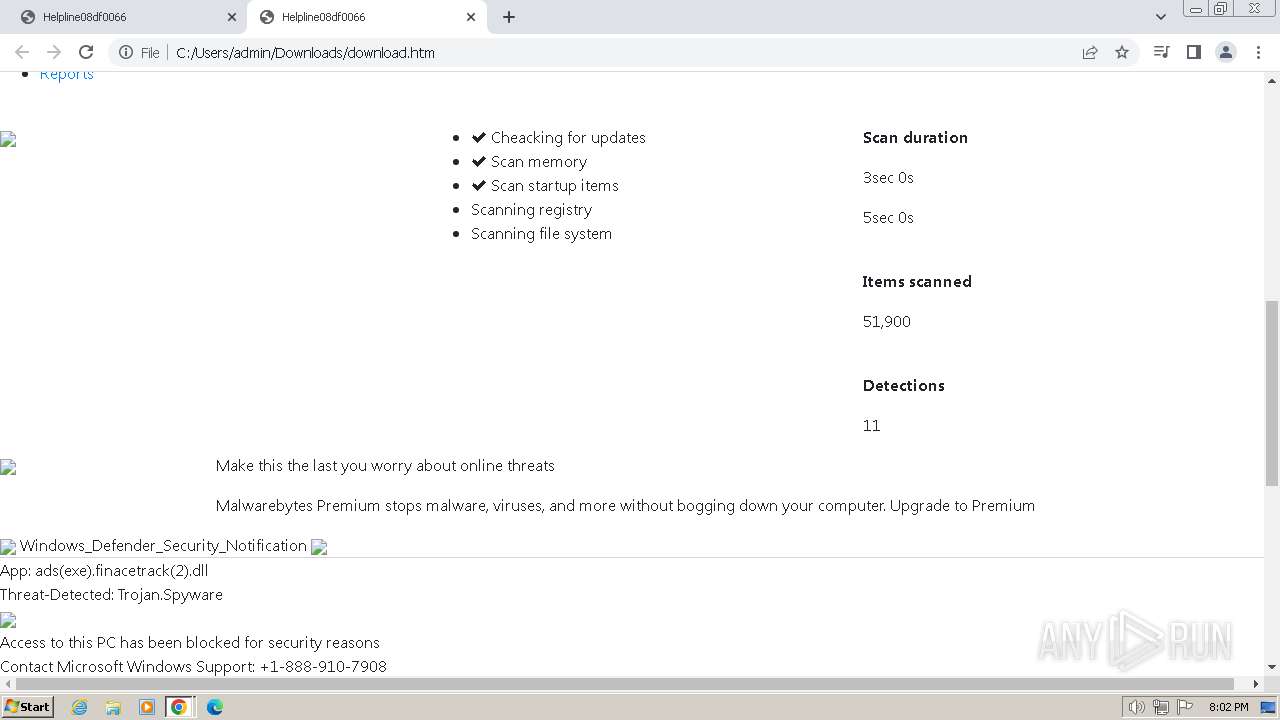Click 'Threat-Detected: Trojan.Spyware' line

tap(111, 595)
